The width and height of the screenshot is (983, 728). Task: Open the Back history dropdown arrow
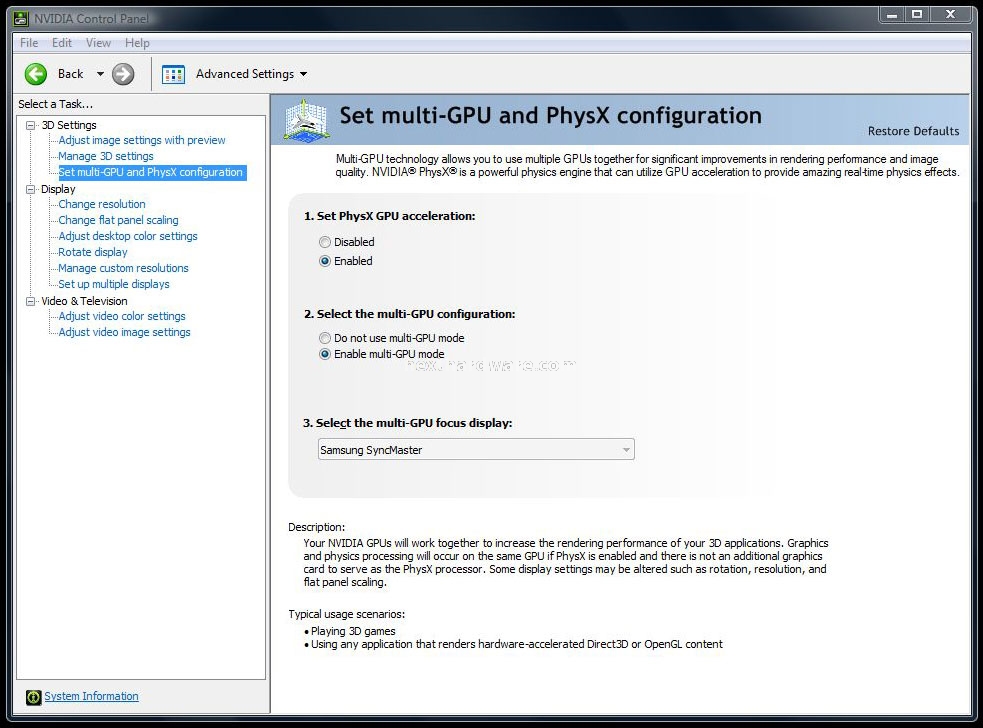pyautogui.click(x=100, y=74)
